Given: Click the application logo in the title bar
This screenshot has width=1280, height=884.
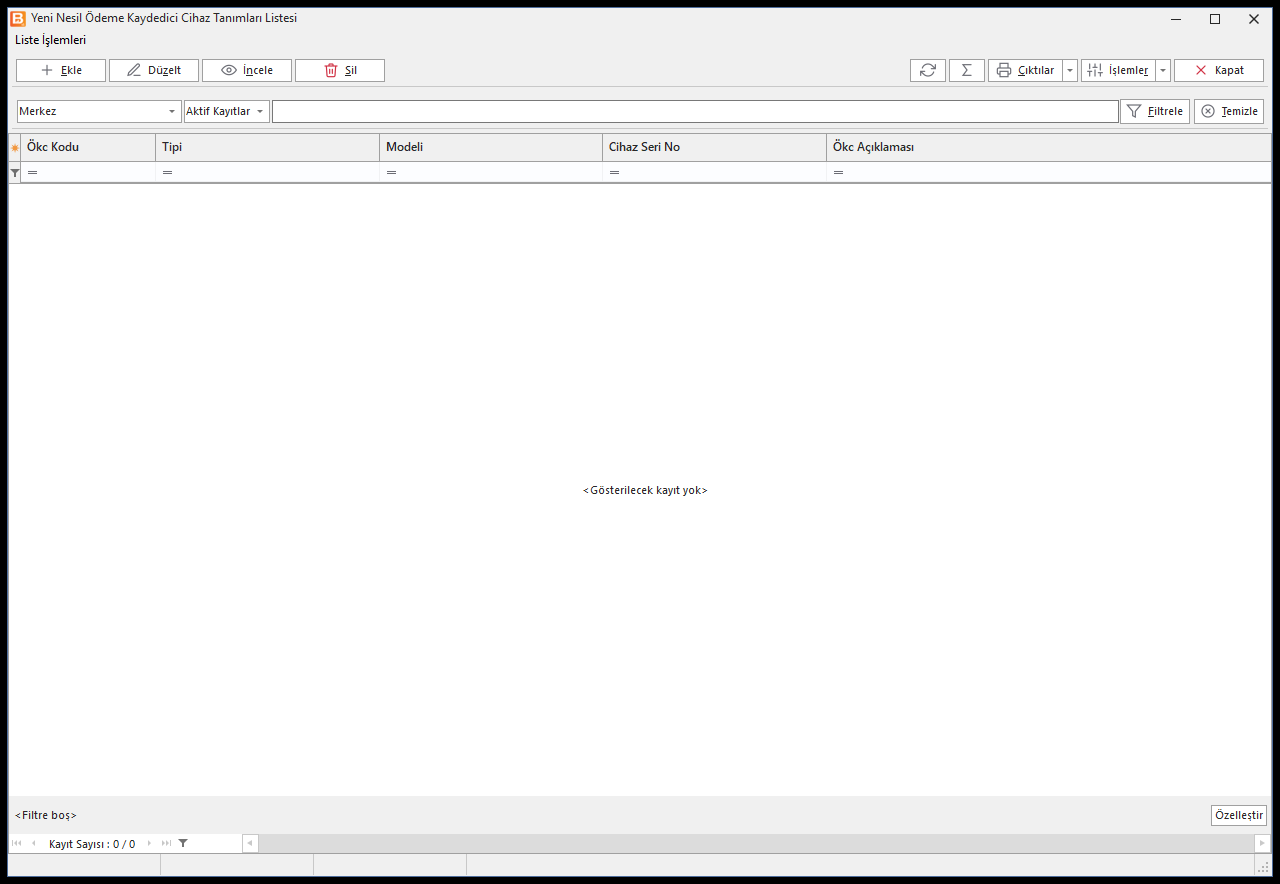Looking at the screenshot, I should point(18,18).
